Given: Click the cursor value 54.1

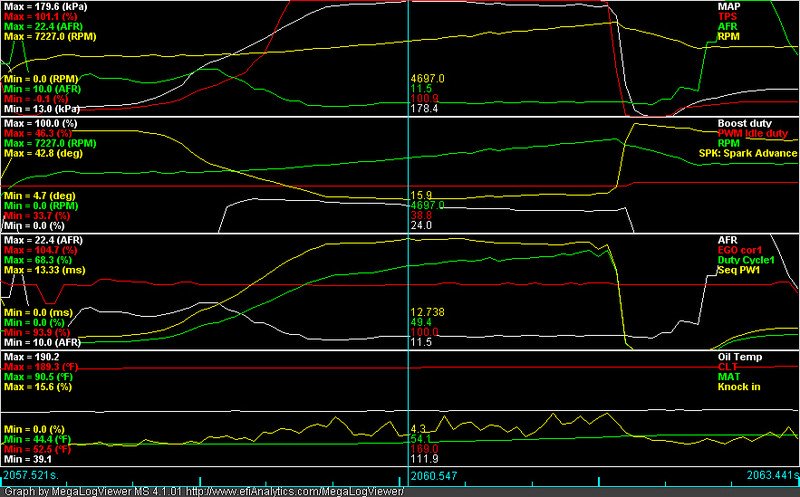Looking at the screenshot, I should (x=421, y=440).
